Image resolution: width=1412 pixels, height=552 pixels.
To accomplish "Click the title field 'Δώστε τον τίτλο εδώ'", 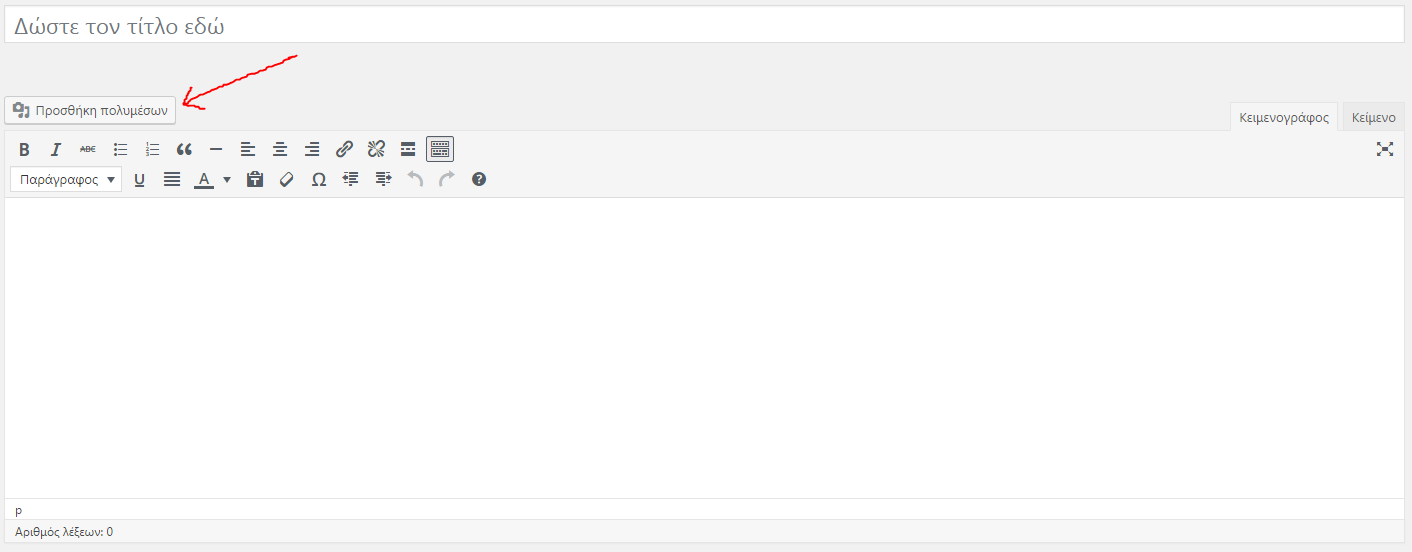I will click(704, 27).
